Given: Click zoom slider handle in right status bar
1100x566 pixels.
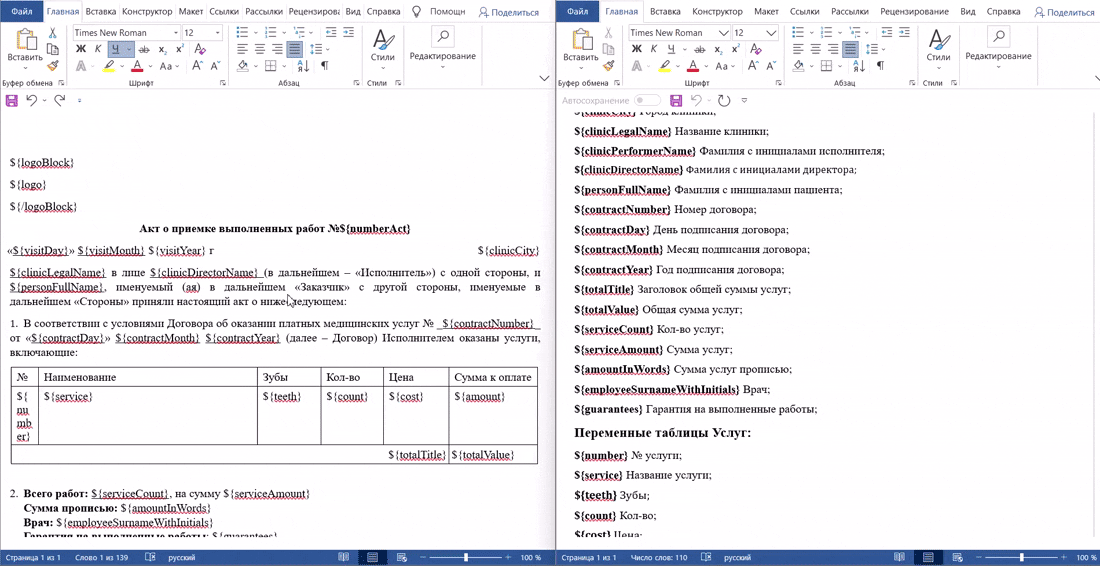Looking at the screenshot, I should click(x=1021, y=557).
